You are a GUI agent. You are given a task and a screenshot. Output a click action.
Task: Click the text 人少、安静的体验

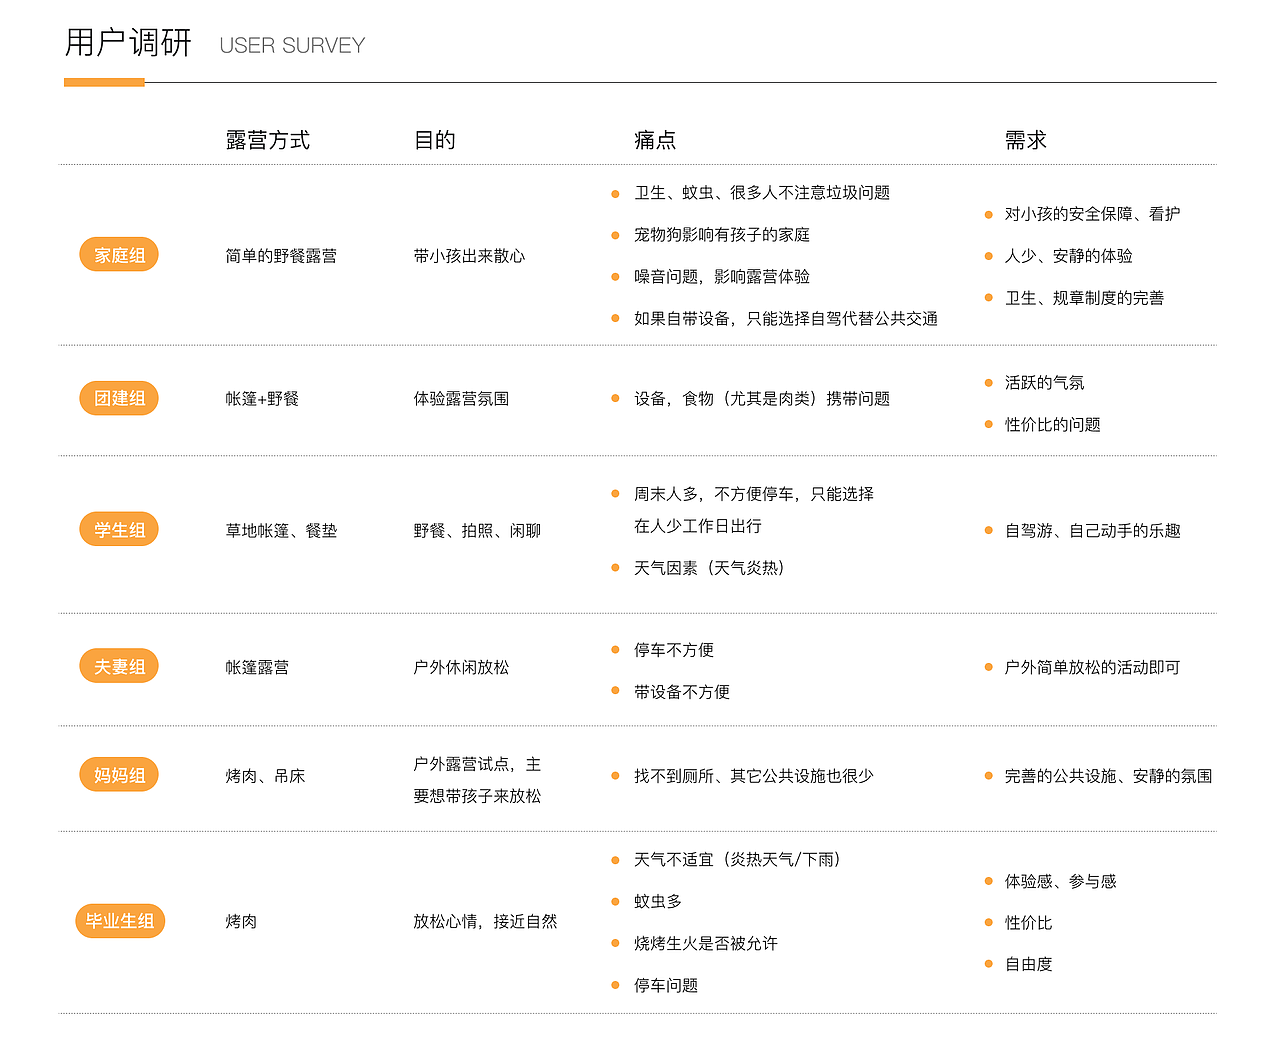pos(1068,256)
